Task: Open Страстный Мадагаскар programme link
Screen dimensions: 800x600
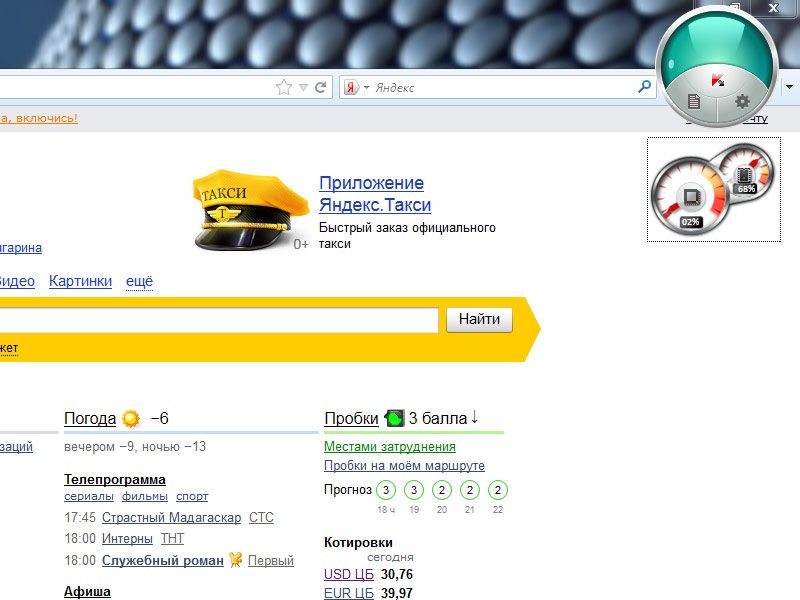Action: coord(171,517)
